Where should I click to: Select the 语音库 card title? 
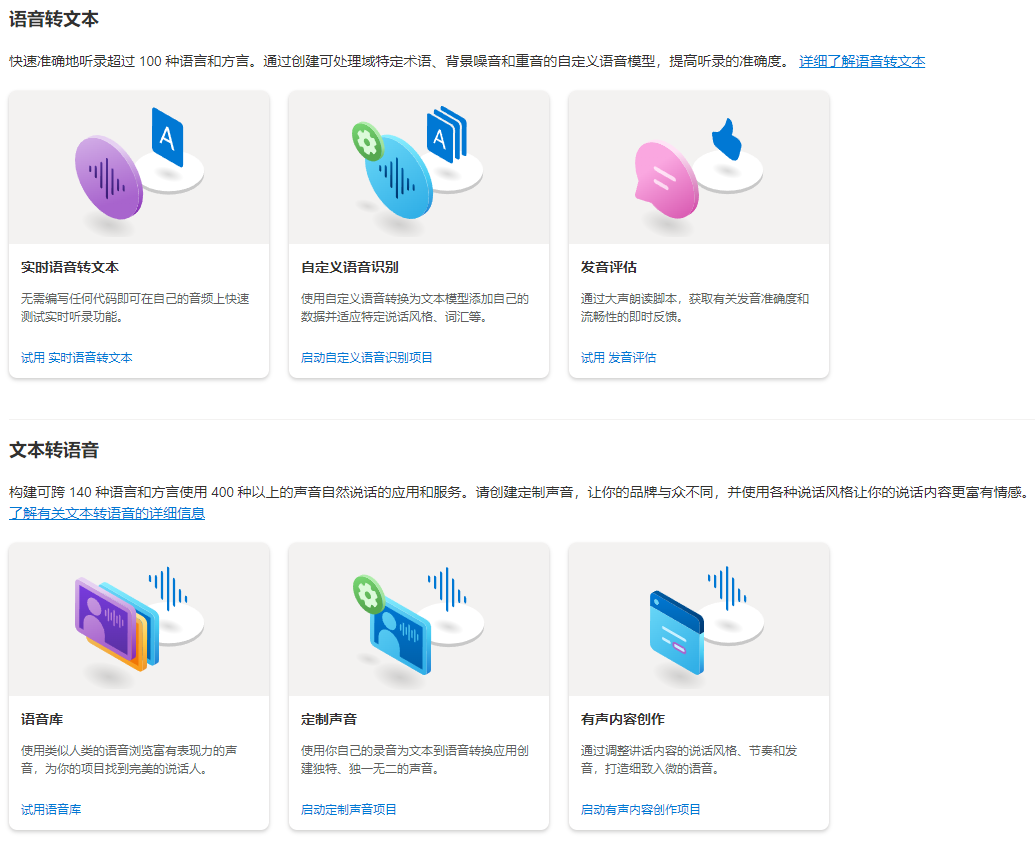[x=43, y=719]
